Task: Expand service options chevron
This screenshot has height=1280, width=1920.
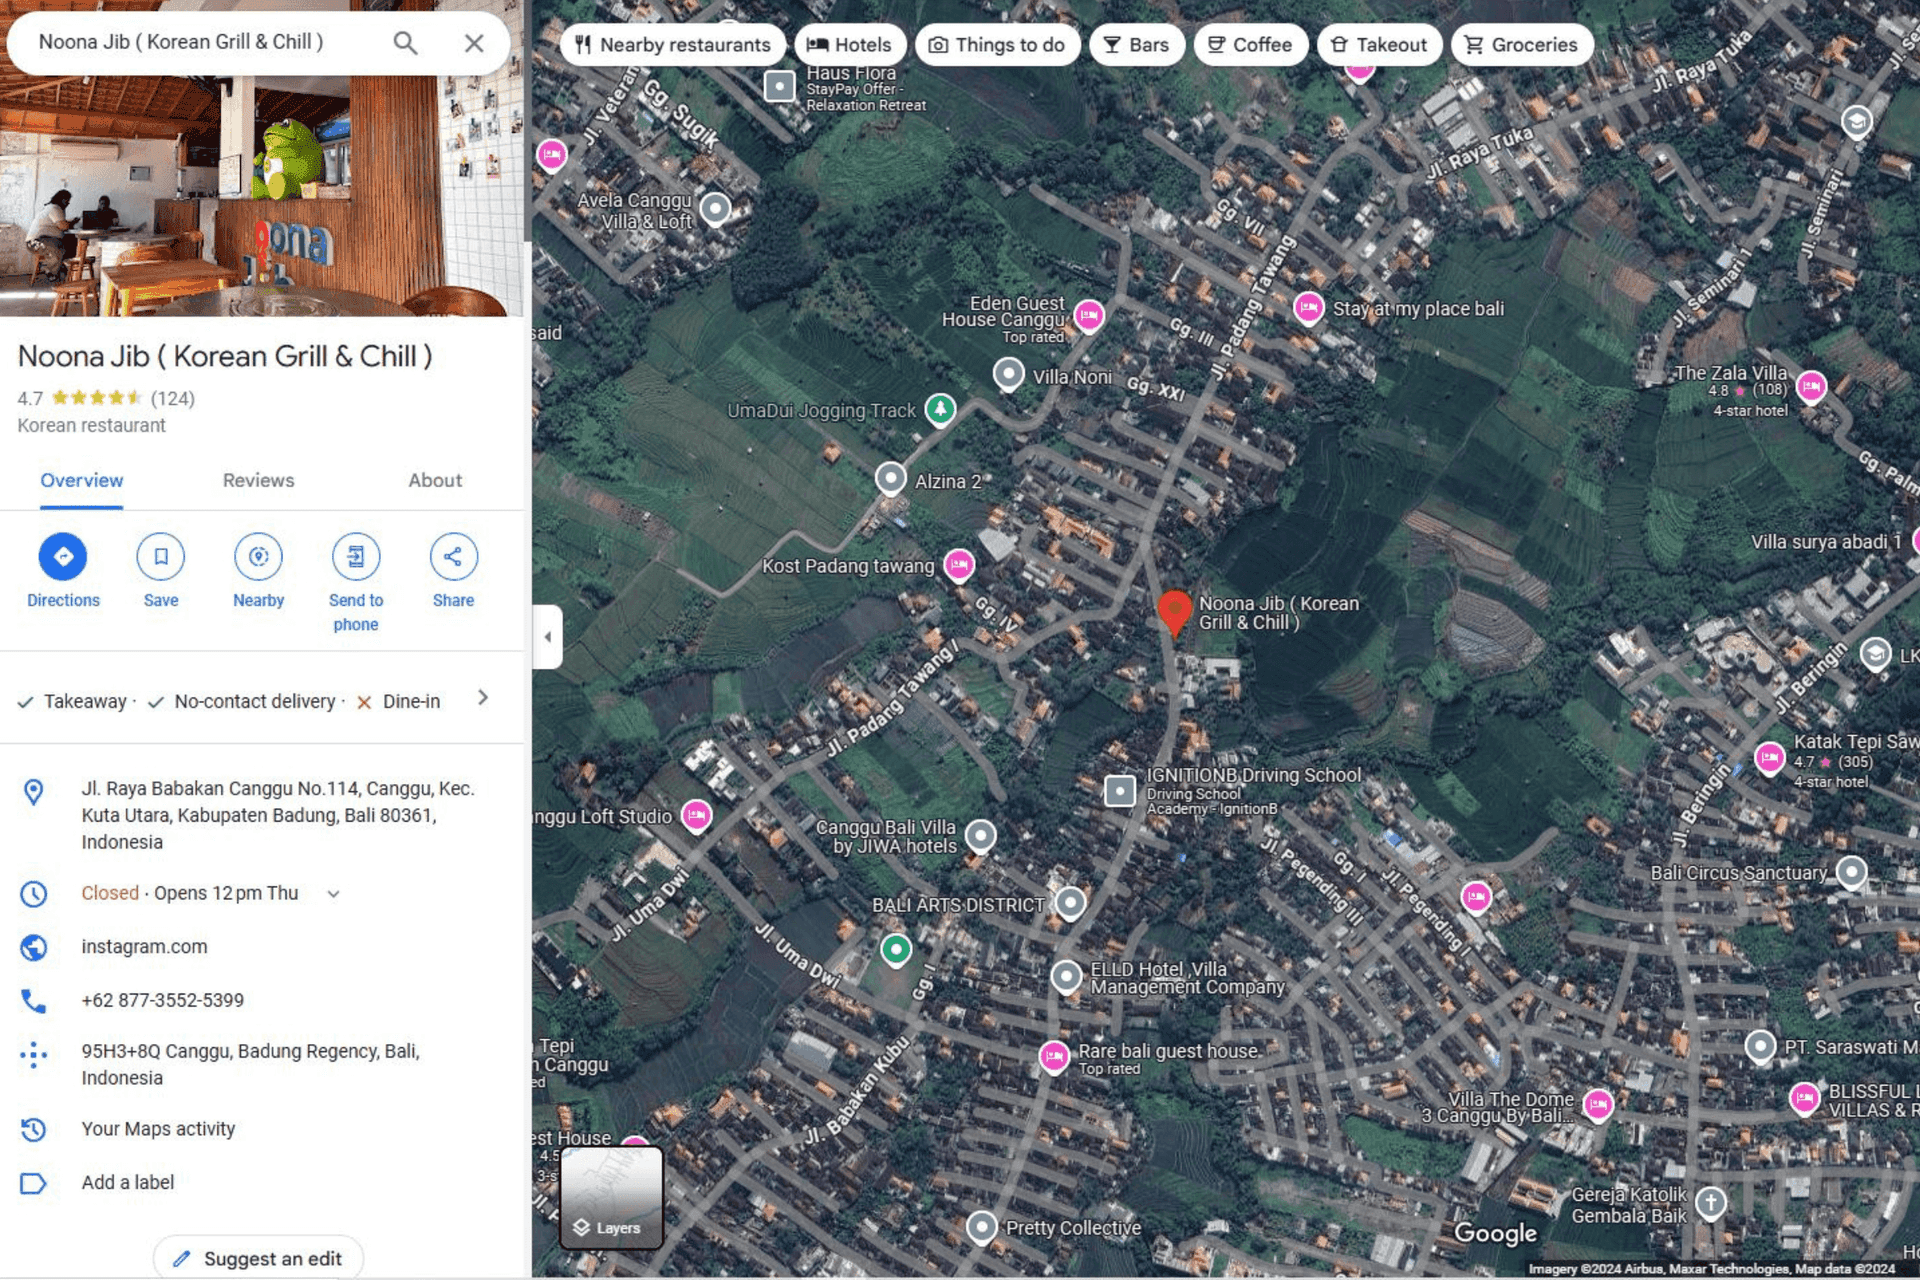Action: (483, 698)
